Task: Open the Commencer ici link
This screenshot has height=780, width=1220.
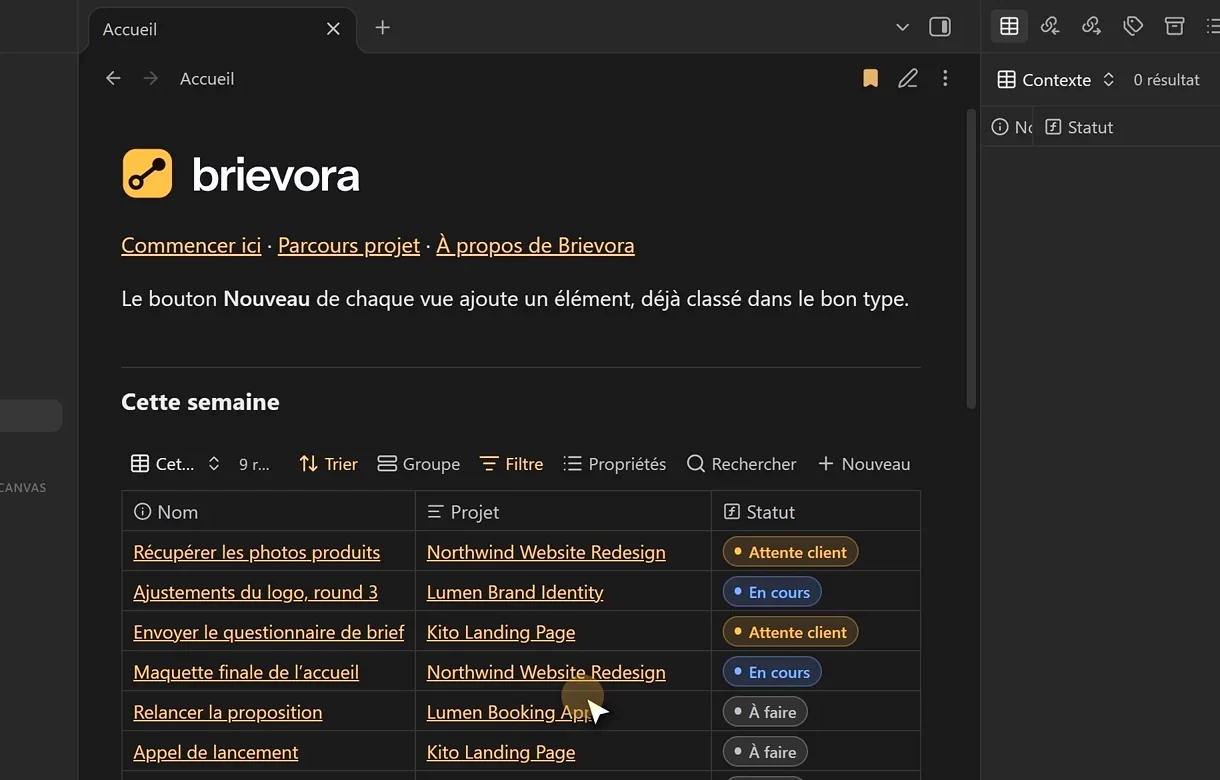Action: click(191, 245)
